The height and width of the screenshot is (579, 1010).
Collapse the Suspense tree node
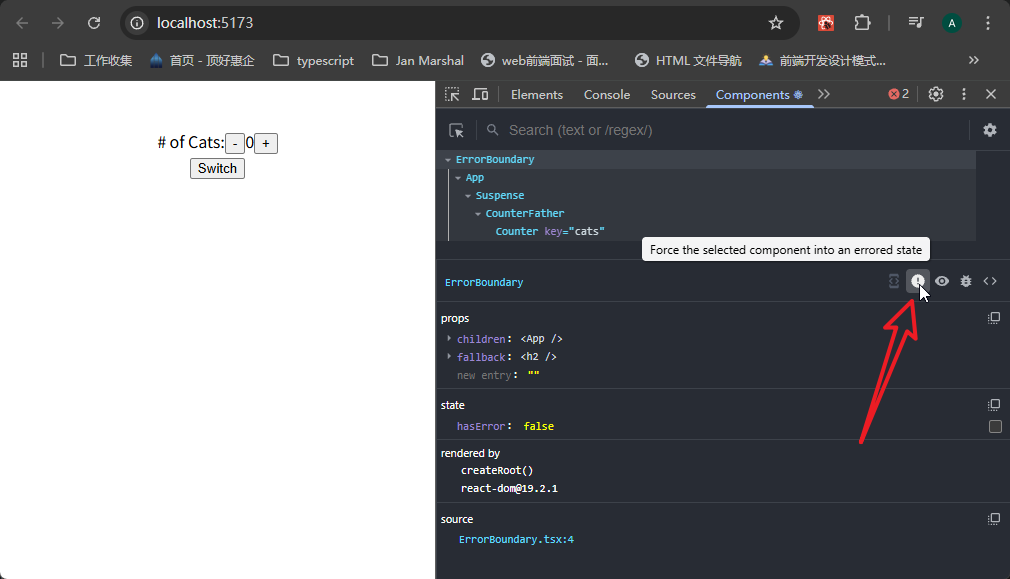coord(468,196)
